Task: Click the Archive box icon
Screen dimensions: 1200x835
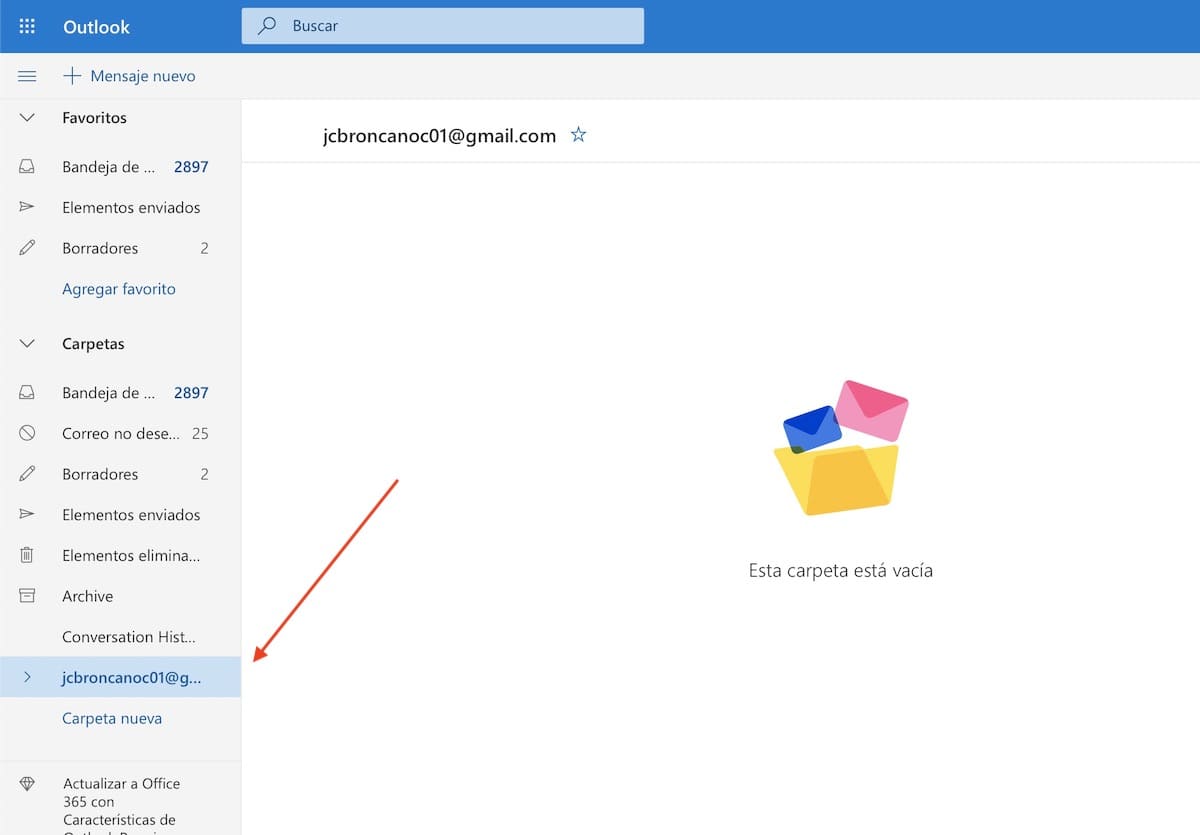Action: [27, 596]
